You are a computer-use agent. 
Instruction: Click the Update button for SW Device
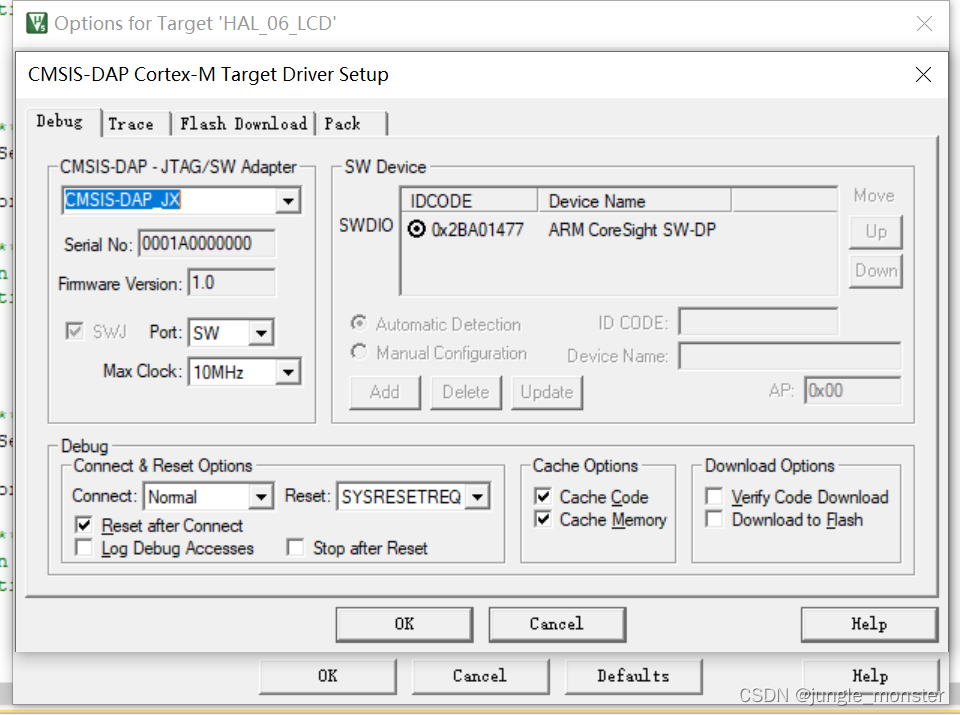pos(547,392)
